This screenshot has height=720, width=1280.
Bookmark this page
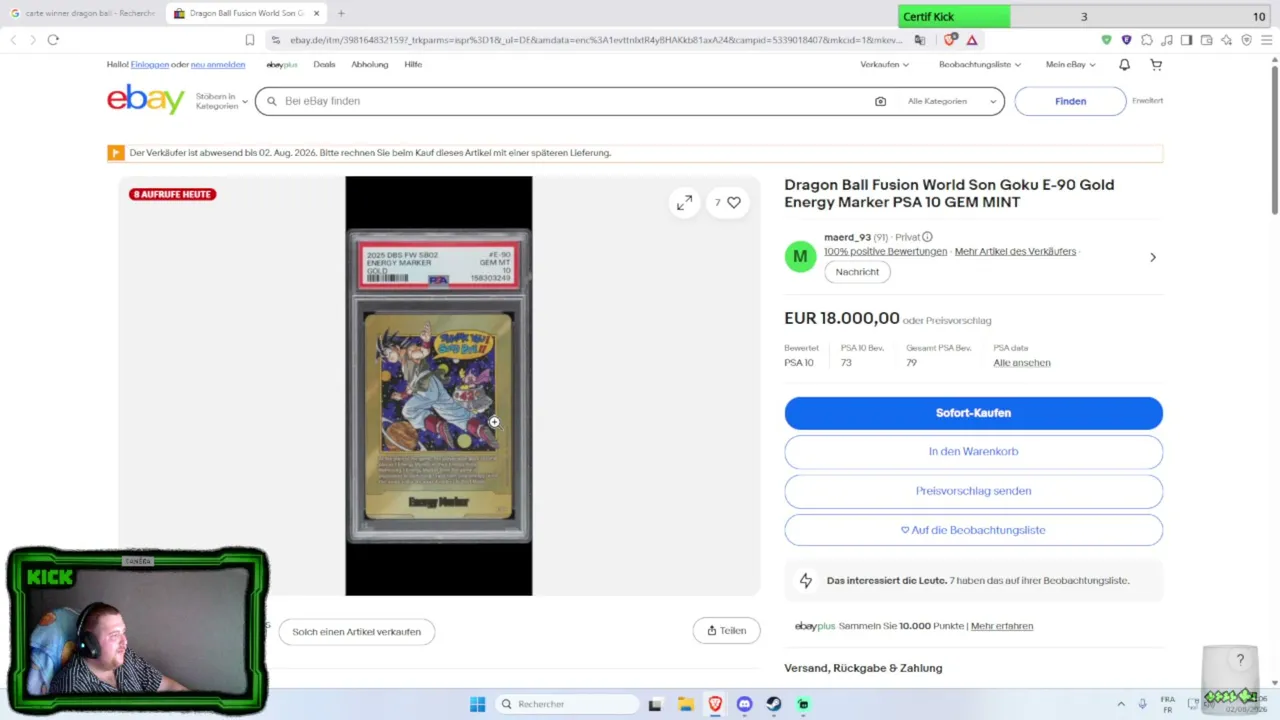coord(250,40)
